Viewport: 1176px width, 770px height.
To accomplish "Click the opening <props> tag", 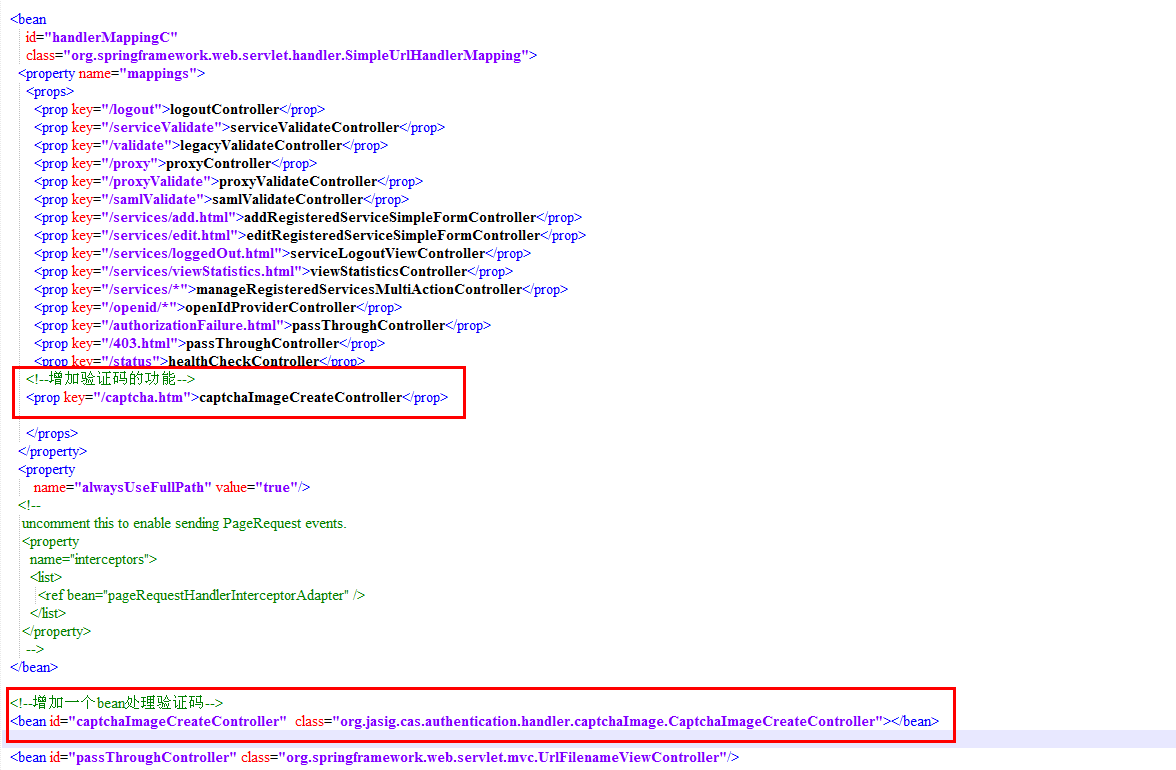I will [50, 91].
